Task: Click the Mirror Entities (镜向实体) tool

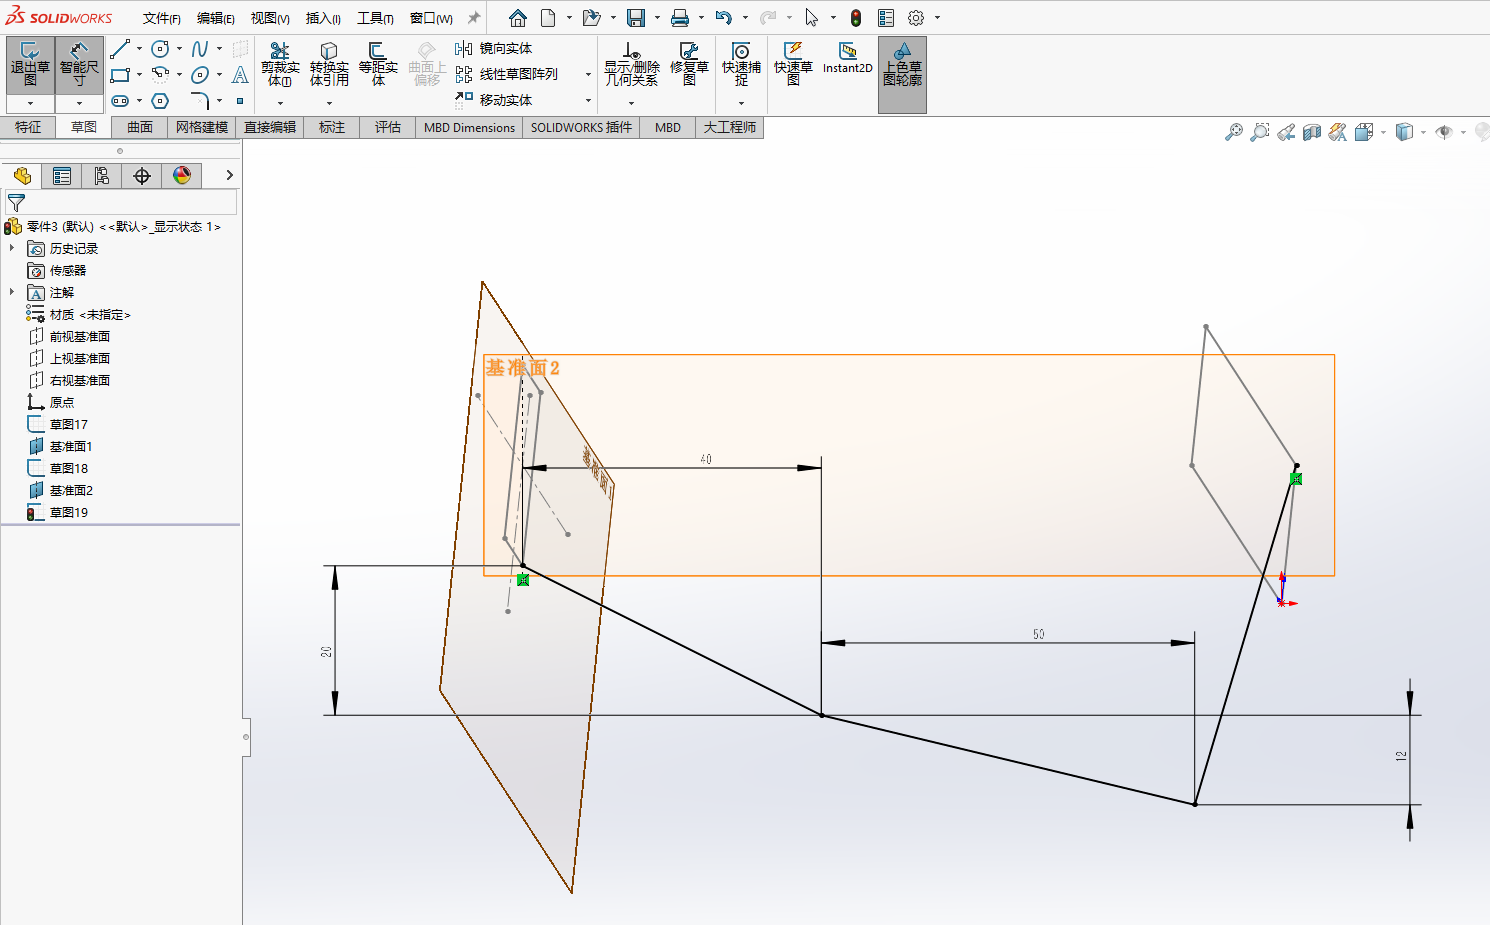Action: (x=494, y=49)
